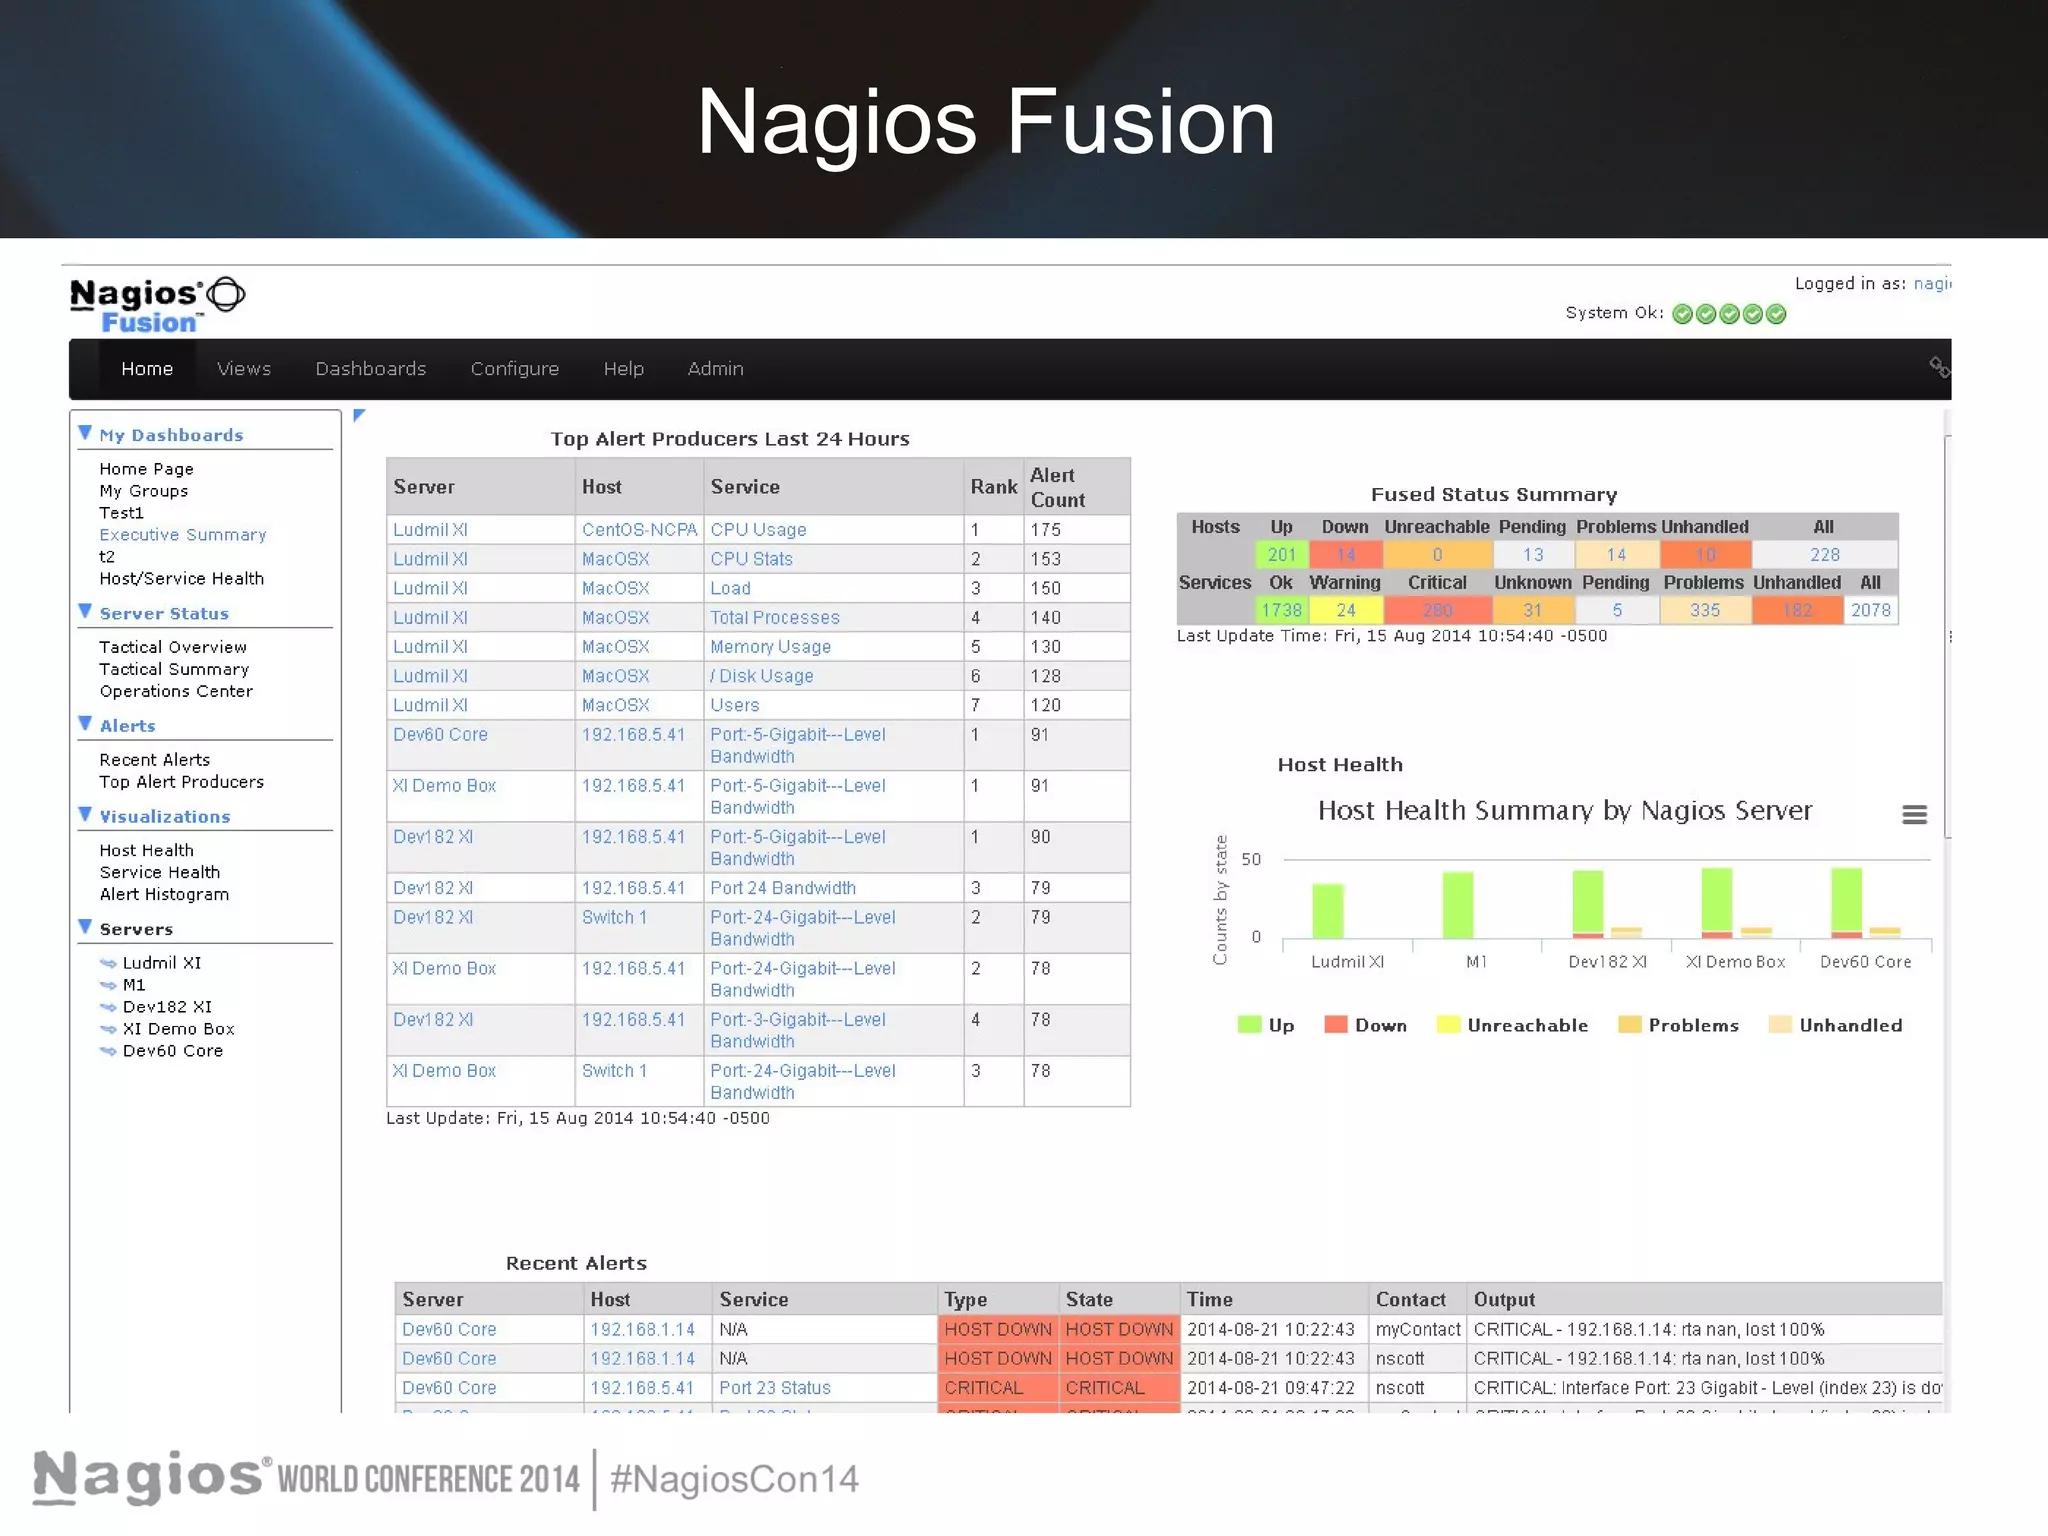Viewport: 2048px width, 1536px height.
Task: Open Top Alert Producers page
Action: (182, 782)
